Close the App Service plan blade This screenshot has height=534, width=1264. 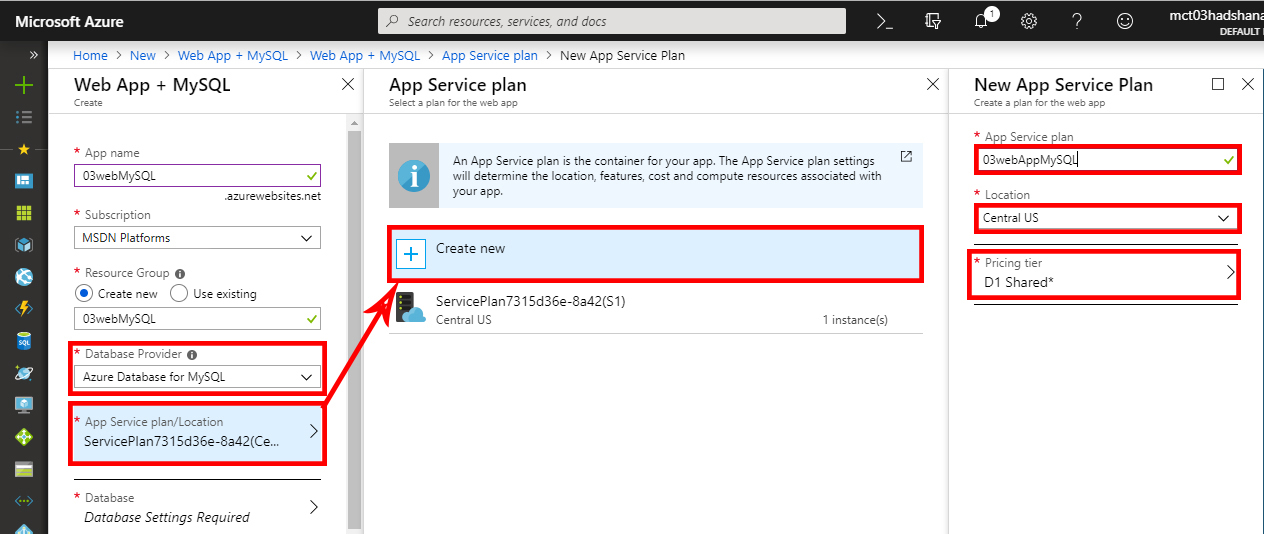[933, 85]
